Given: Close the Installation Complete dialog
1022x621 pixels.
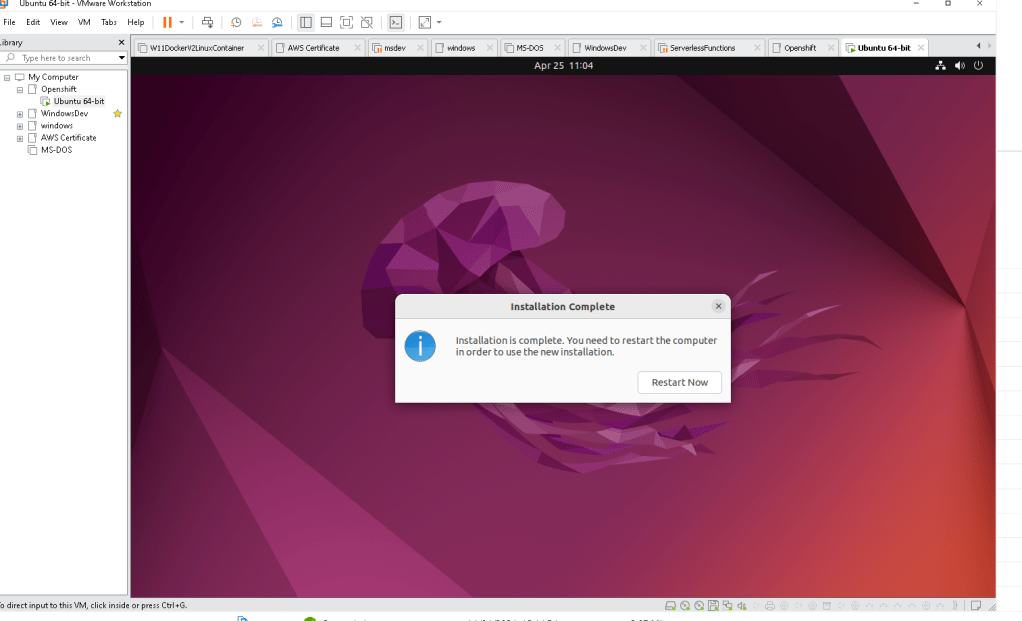Looking at the screenshot, I should click(718, 306).
